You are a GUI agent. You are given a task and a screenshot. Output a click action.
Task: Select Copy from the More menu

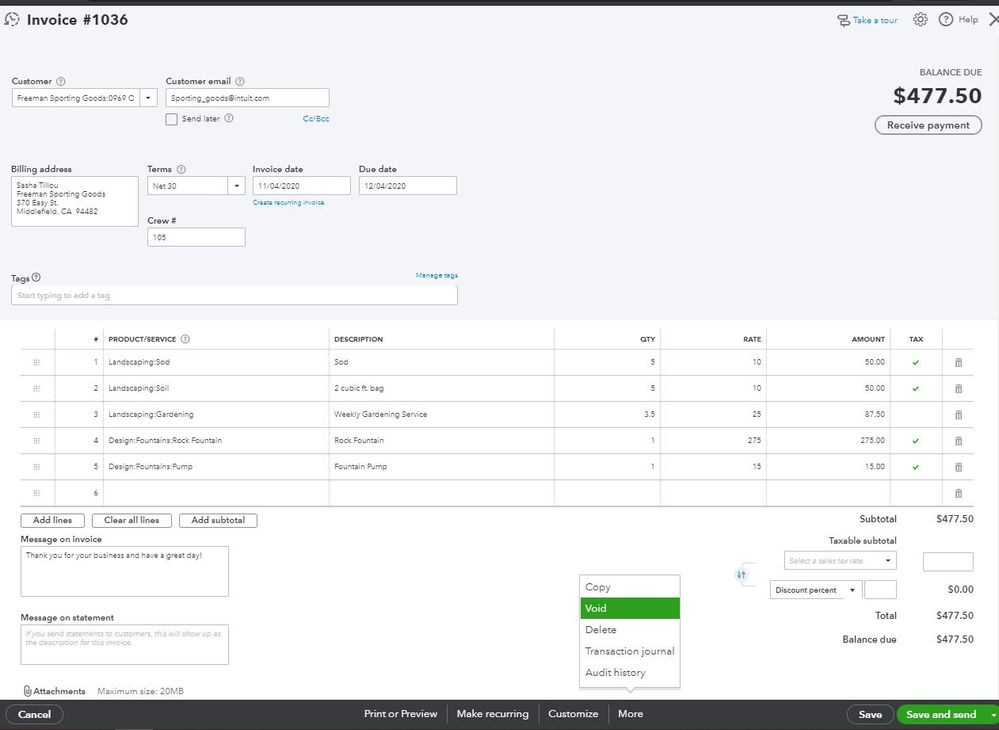click(629, 587)
